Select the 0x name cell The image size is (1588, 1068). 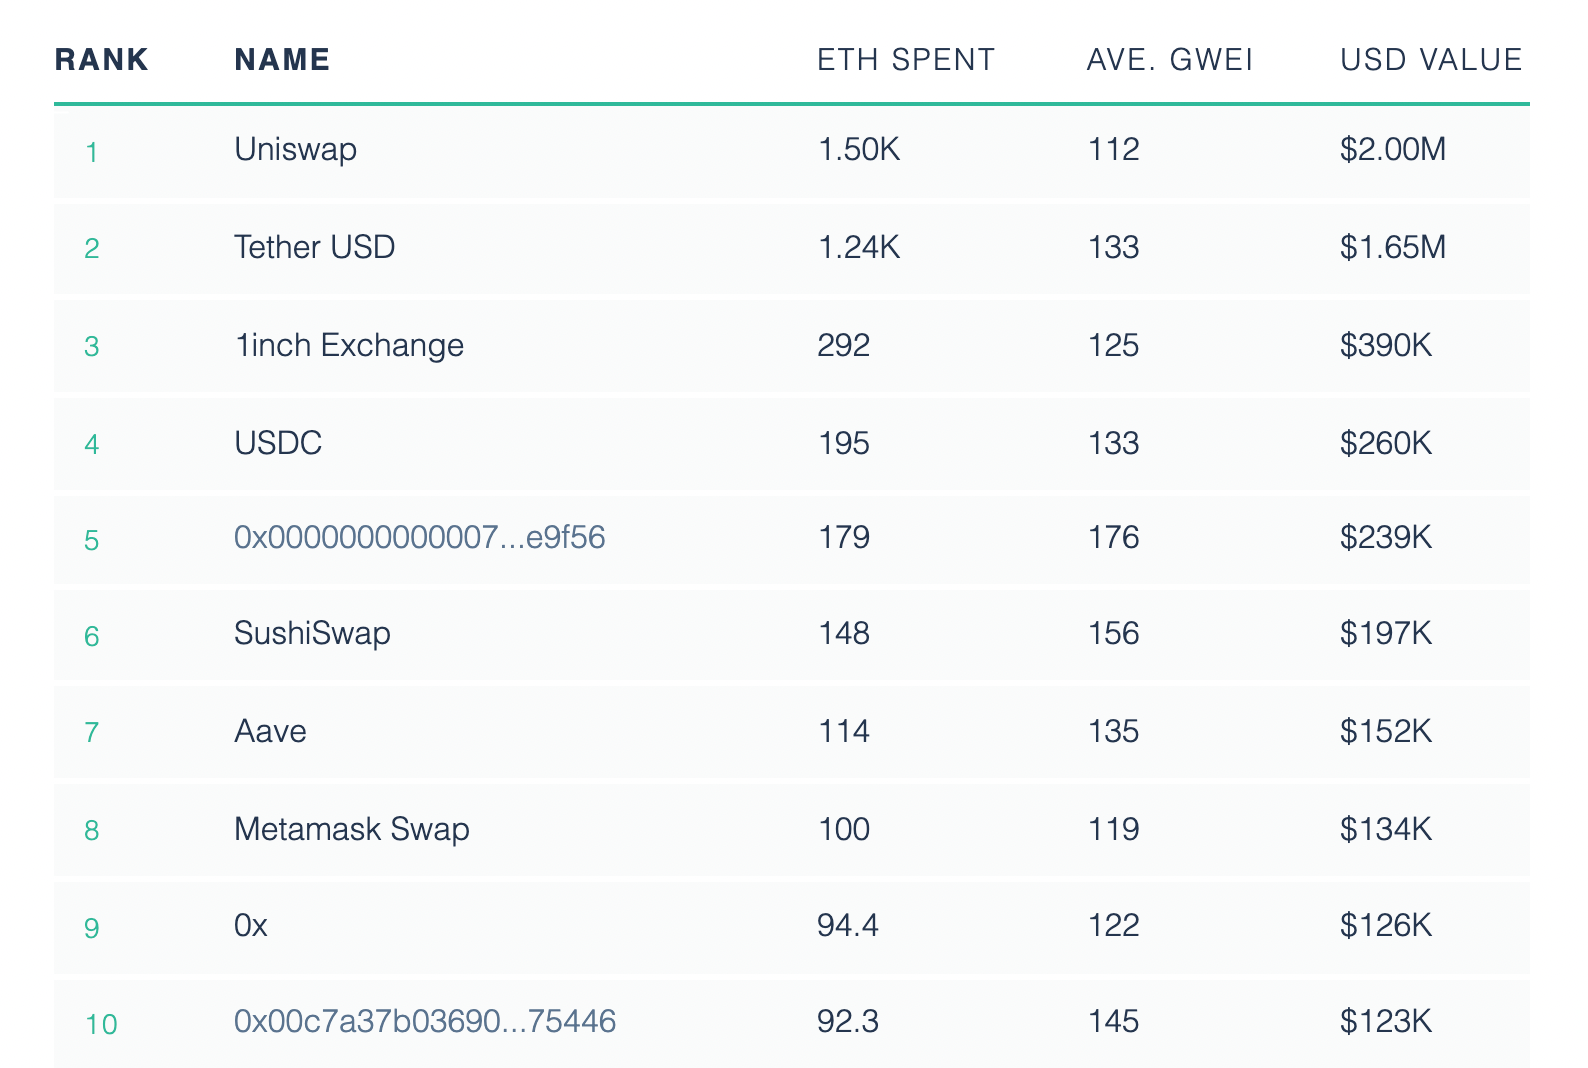(x=251, y=926)
